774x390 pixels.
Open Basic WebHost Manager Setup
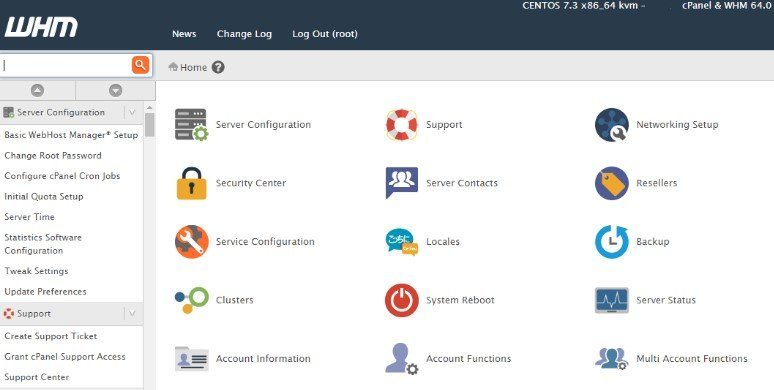[71, 135]
